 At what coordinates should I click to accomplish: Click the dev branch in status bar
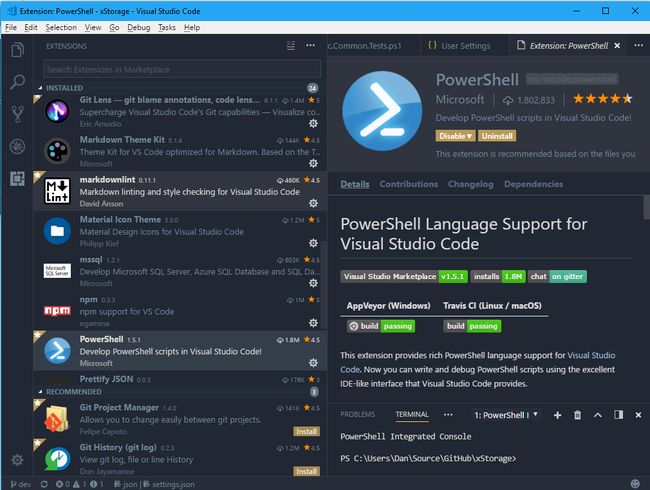[x=21, y=484]
